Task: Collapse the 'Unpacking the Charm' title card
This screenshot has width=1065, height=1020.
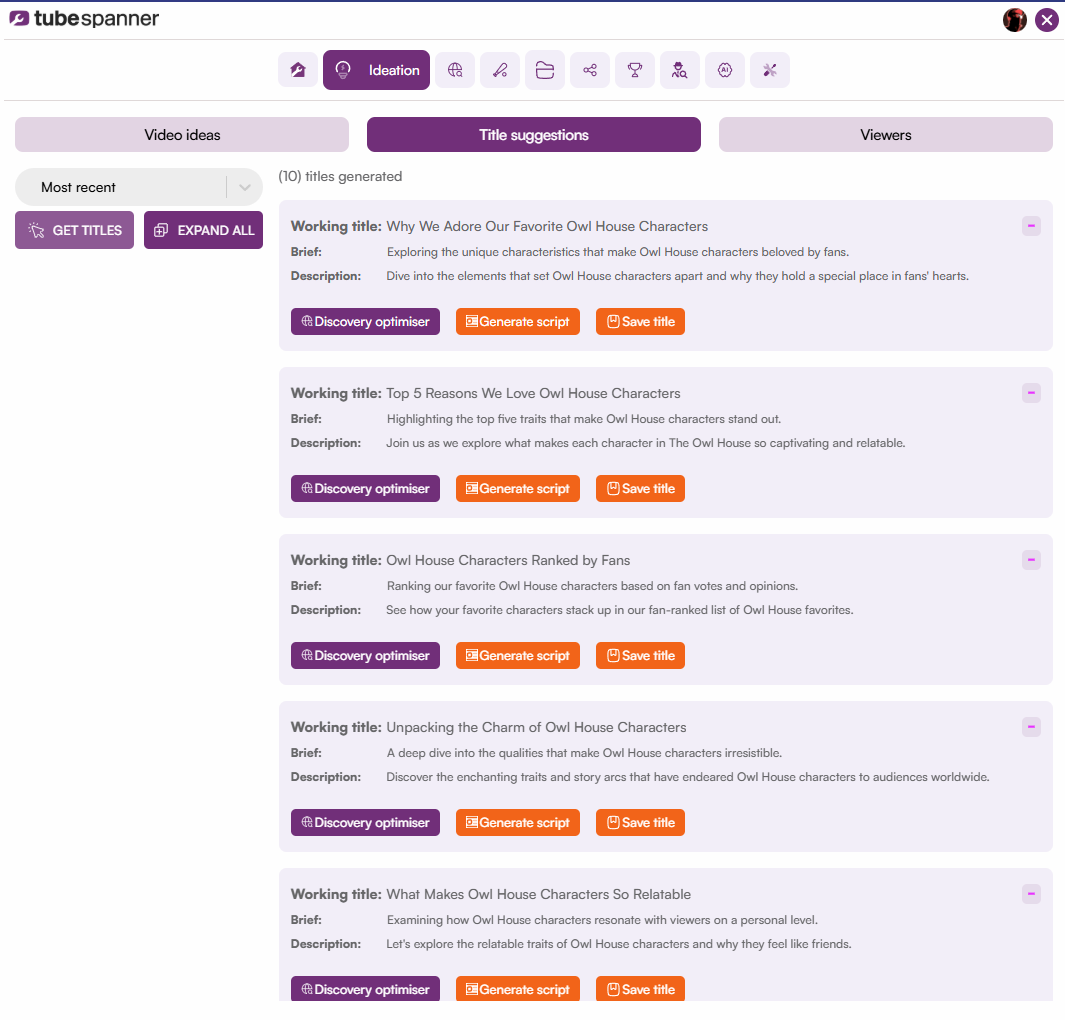Action: pos(1031,727)
